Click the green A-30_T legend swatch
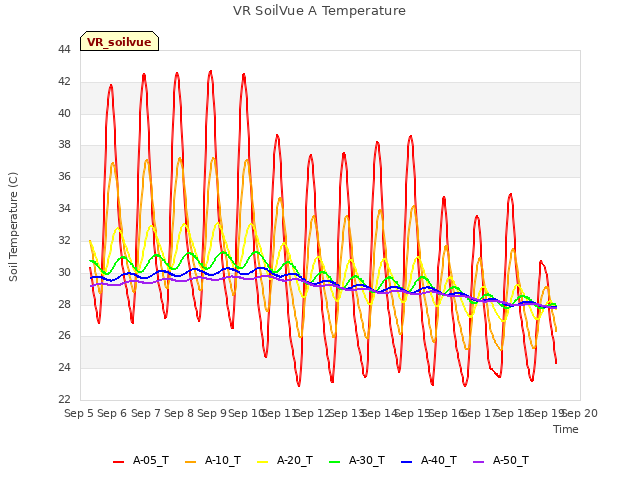This screenshot has width=640, height=480. 335,462
